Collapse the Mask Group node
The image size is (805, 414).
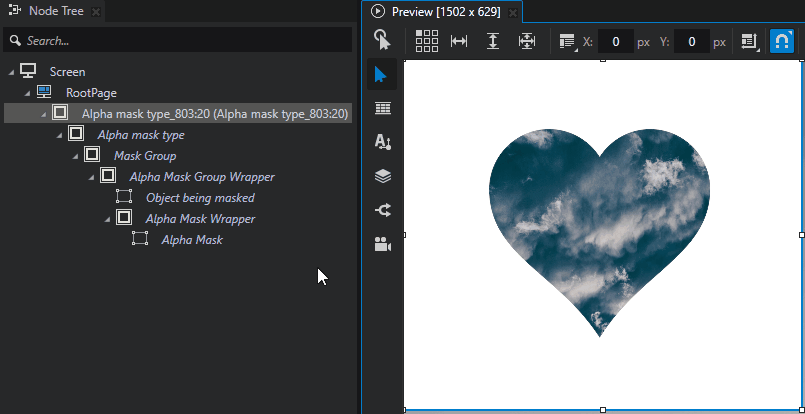(75, 156)
